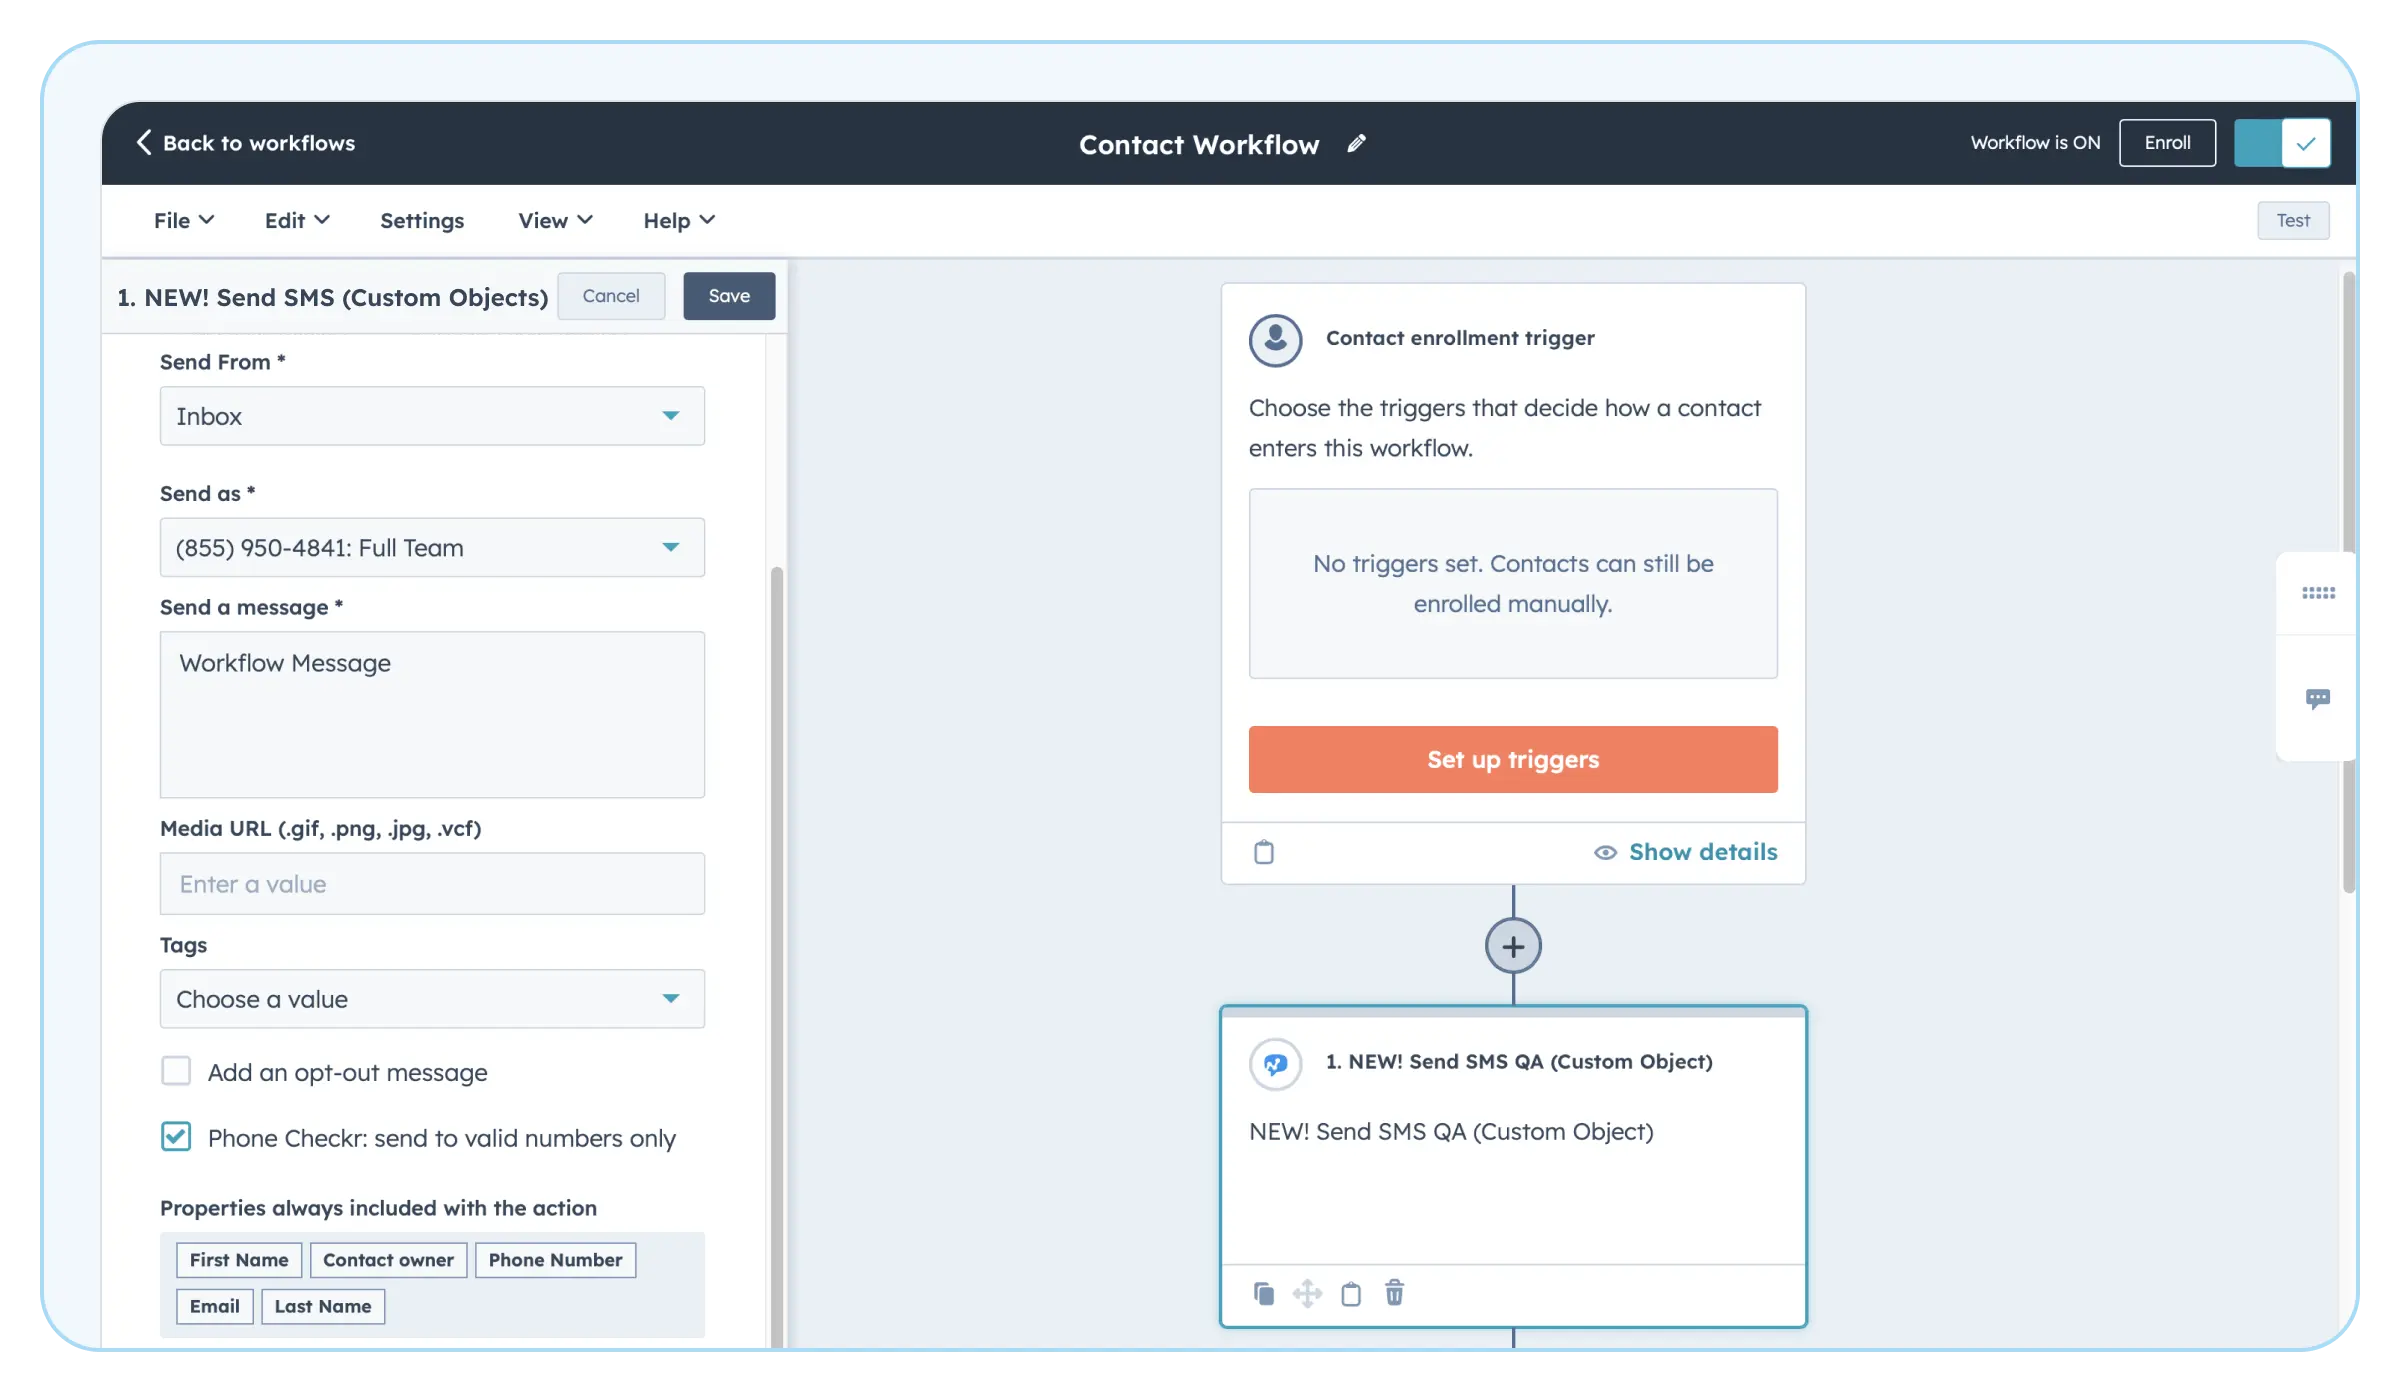Click the eye icon beside Show details
This screenshot has height=1392, width=2400.
click(x=1605, y=852)
